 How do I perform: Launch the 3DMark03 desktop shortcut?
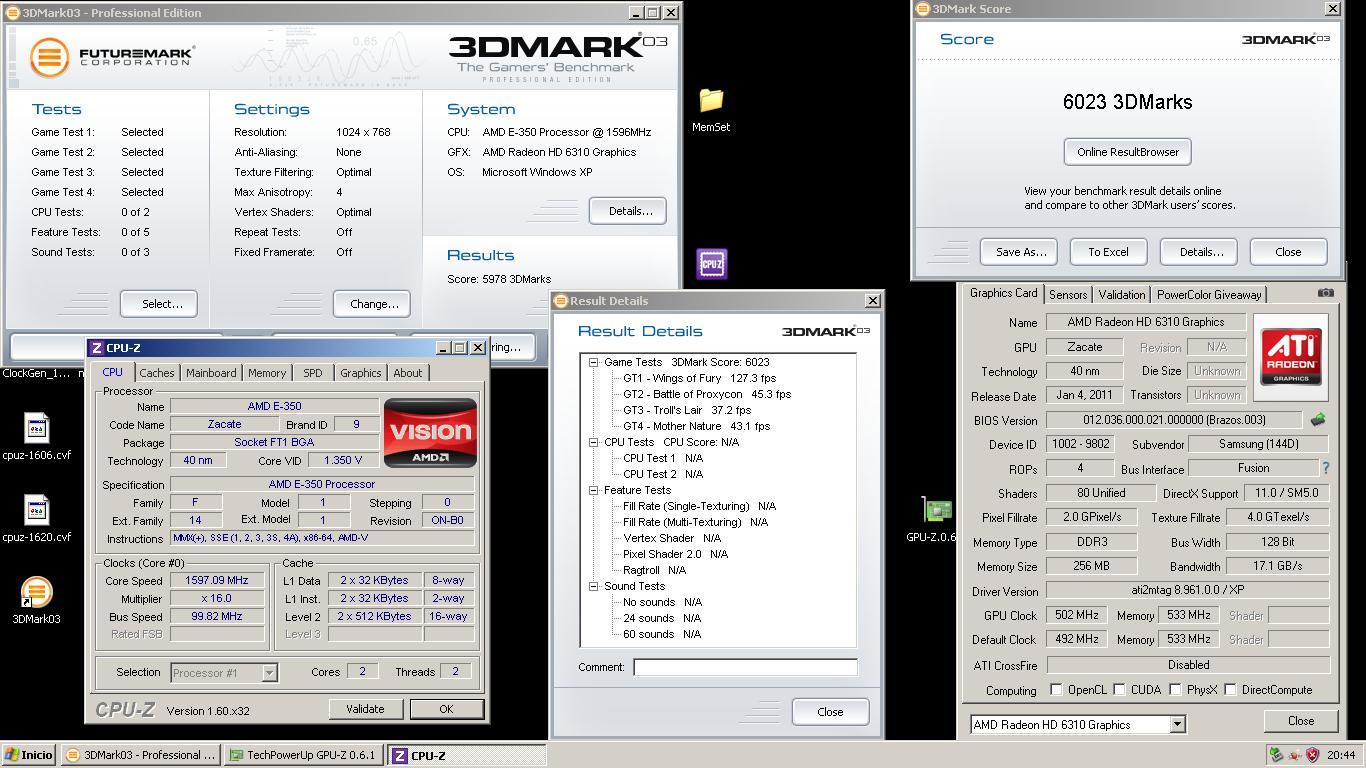pyautogui.click(x=36, y=592)
